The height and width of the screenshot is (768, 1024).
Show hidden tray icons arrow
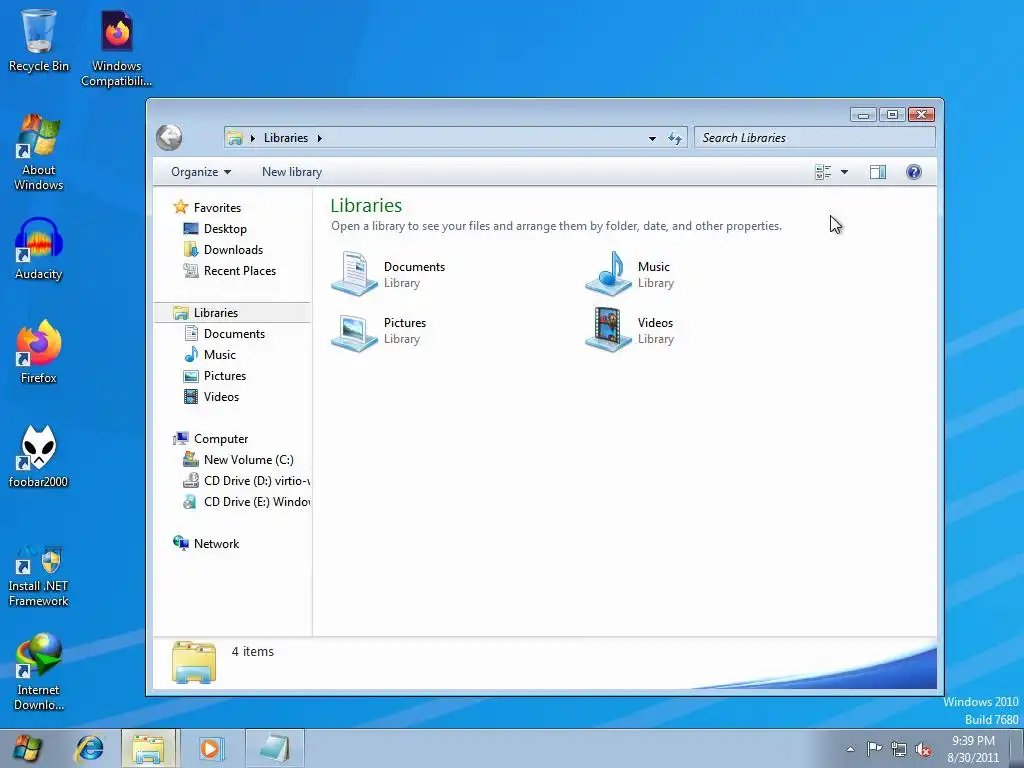pyautogui.click(x=850, y=749)
